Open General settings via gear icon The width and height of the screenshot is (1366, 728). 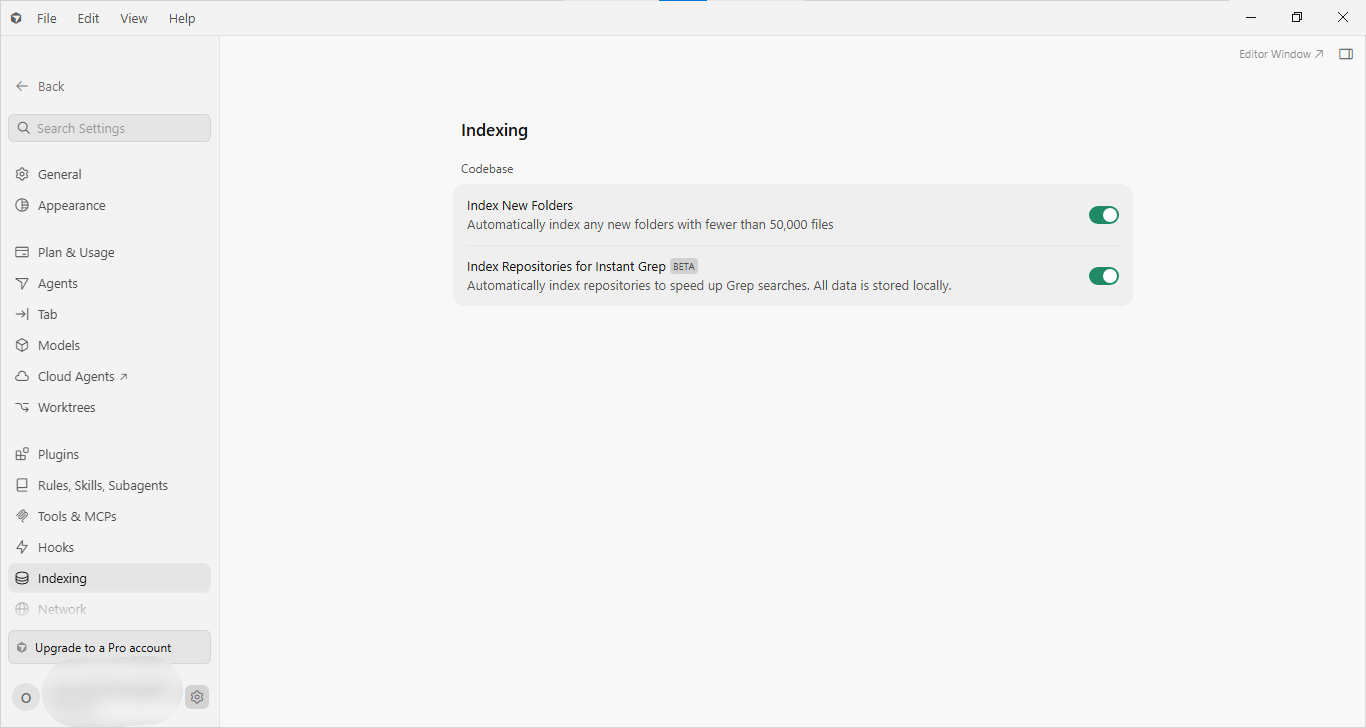[x=22, y=174]
